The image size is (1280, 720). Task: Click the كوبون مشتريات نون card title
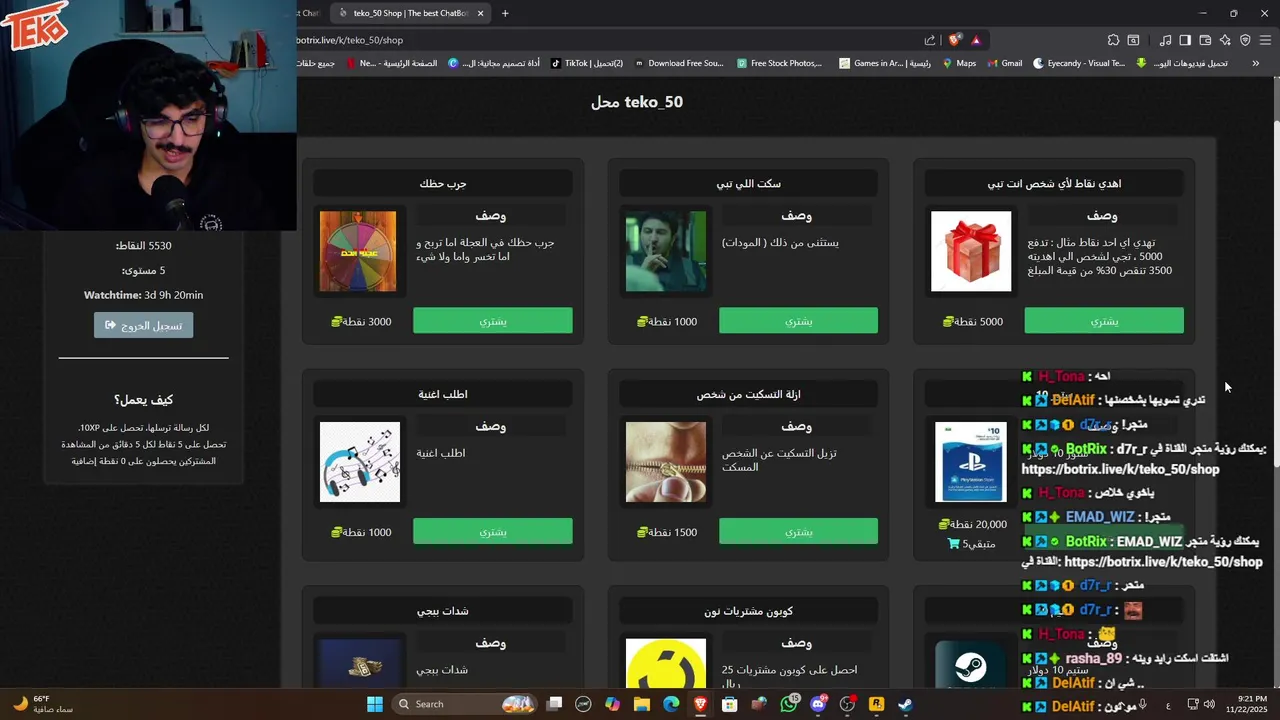pos(748,611)
